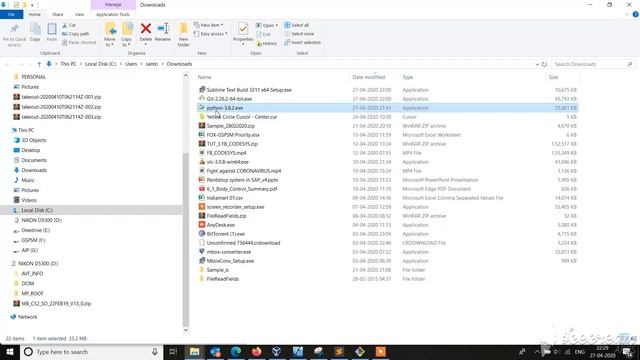
Task: Open the Windows Start menu
Action: click(x=10, y=352)
